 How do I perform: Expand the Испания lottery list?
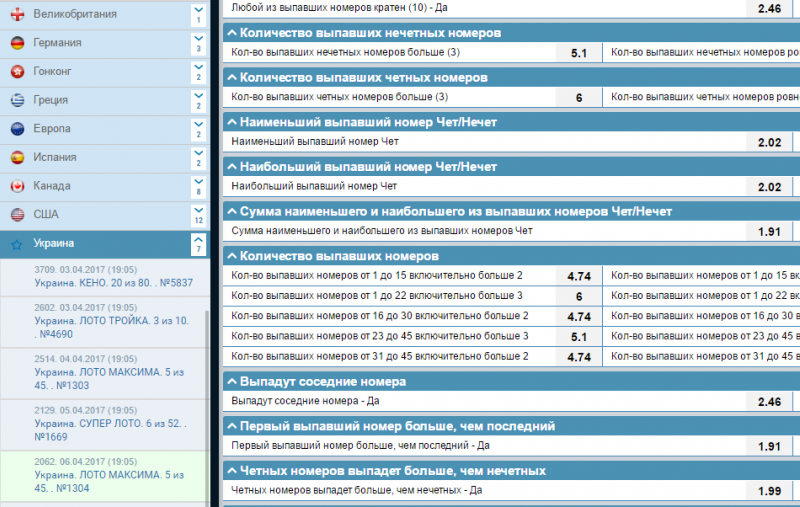198,157
